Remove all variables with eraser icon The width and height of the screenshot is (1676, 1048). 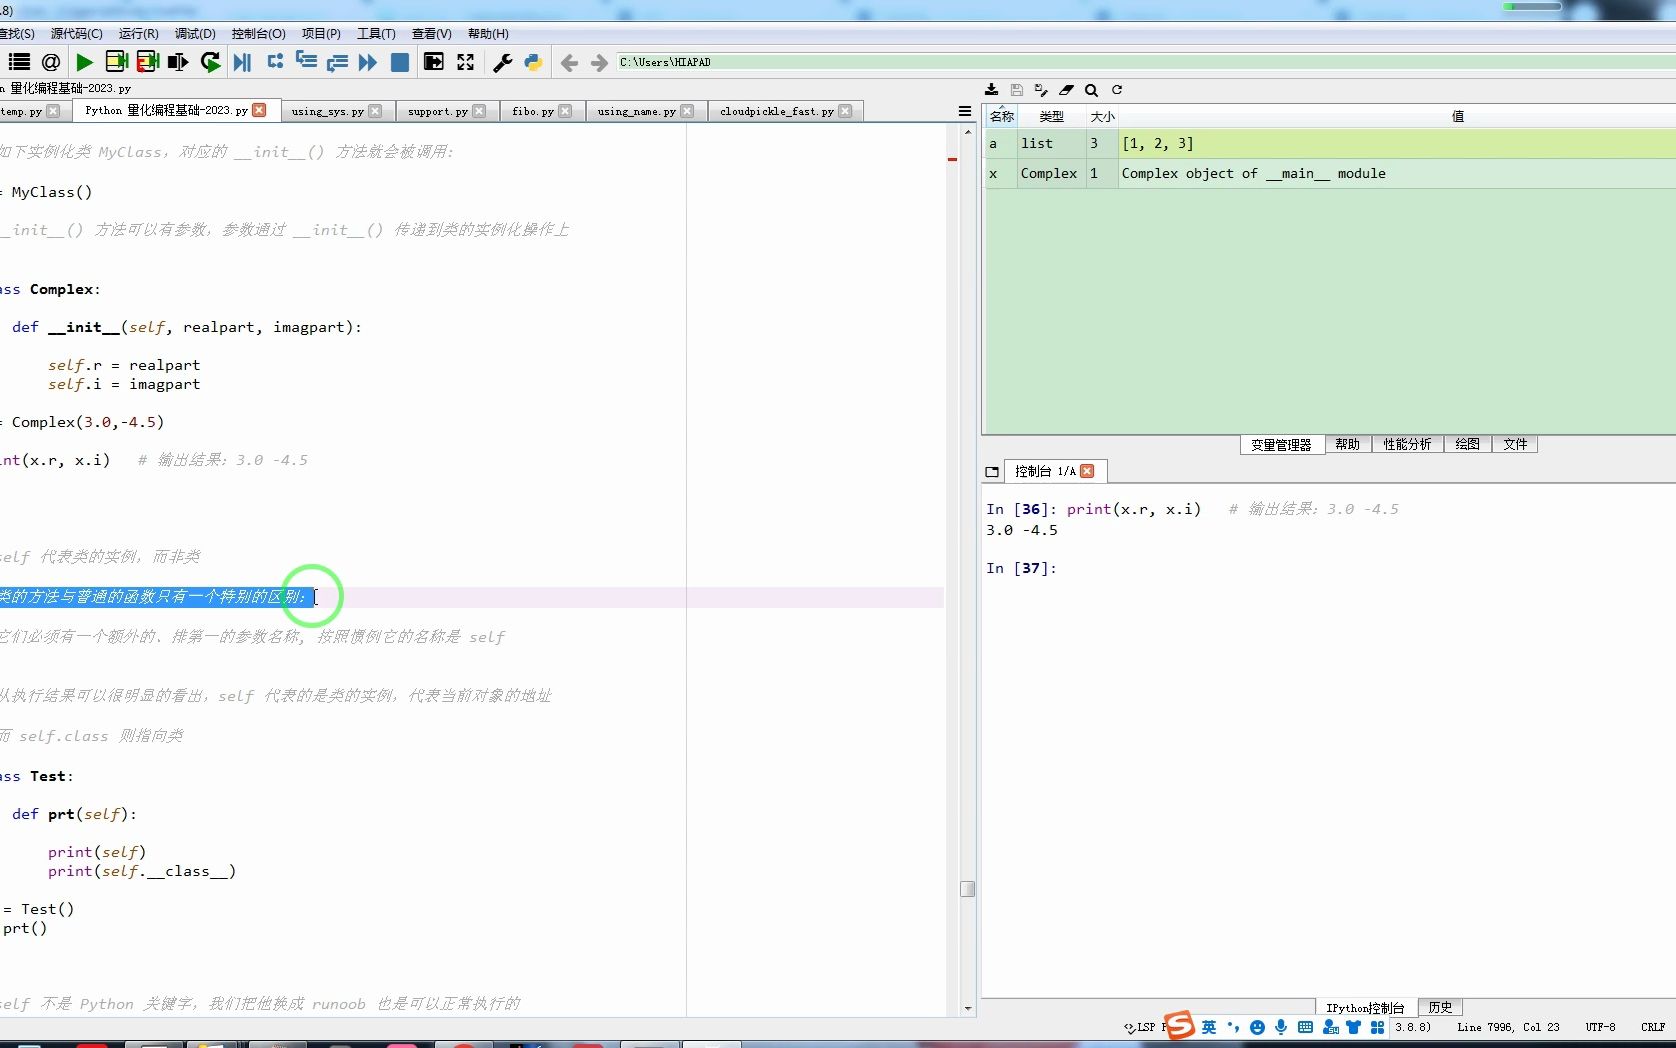click(x=1066, y=90)
